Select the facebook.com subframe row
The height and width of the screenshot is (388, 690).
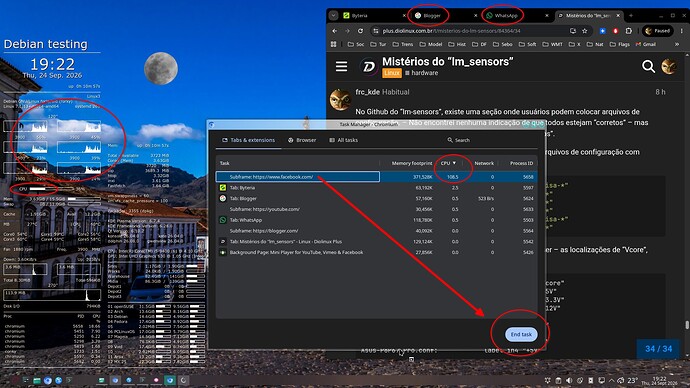(x=377, y=177)
